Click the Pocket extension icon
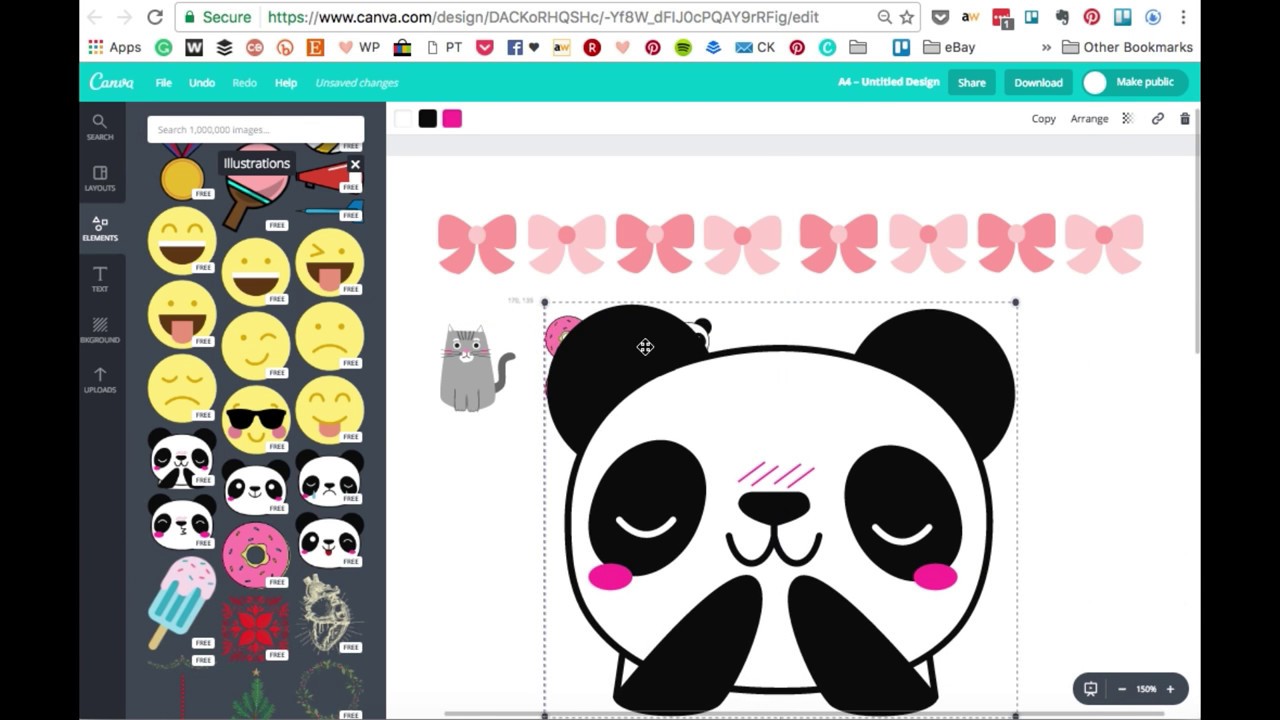Viewport: 1280px width, 720px height. [x=940, y=17]
